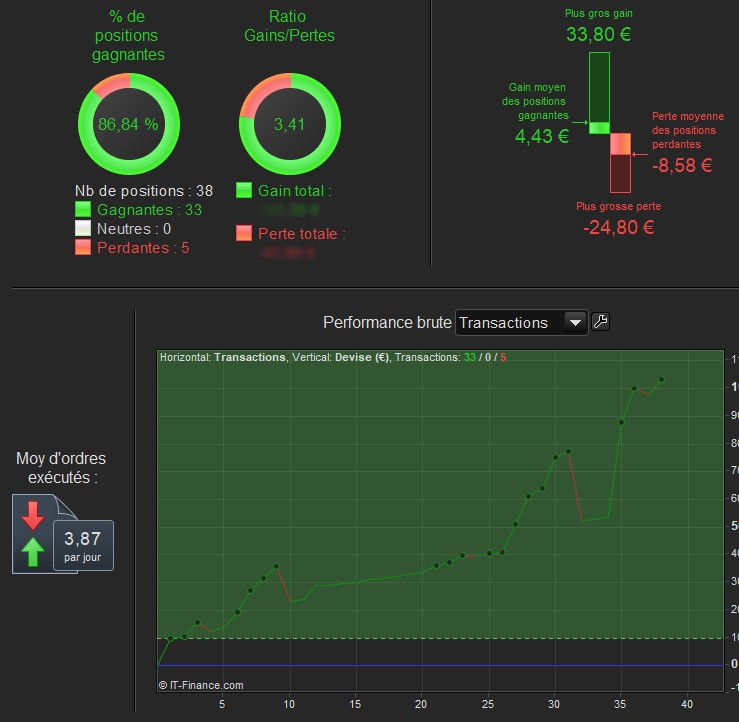Click the red down arrow orders icon
Screen dimensions: 739x722
33,515
